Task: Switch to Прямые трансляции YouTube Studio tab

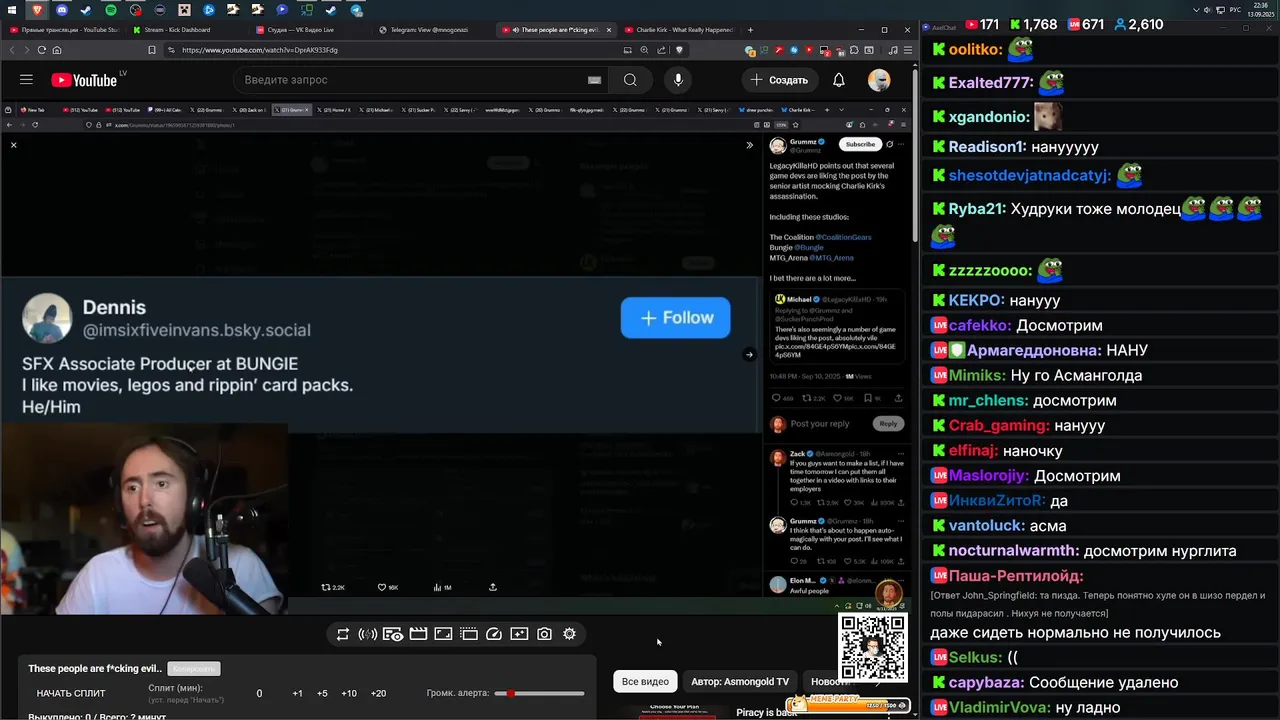Action: point(63,30)
